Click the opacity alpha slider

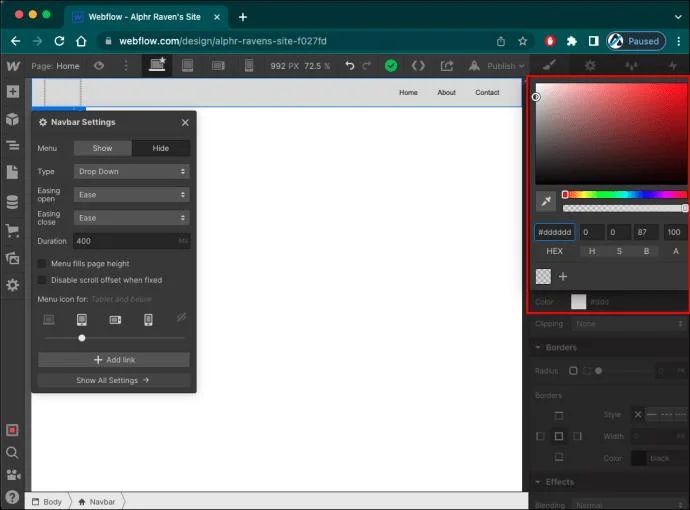(x=625, y=208)
